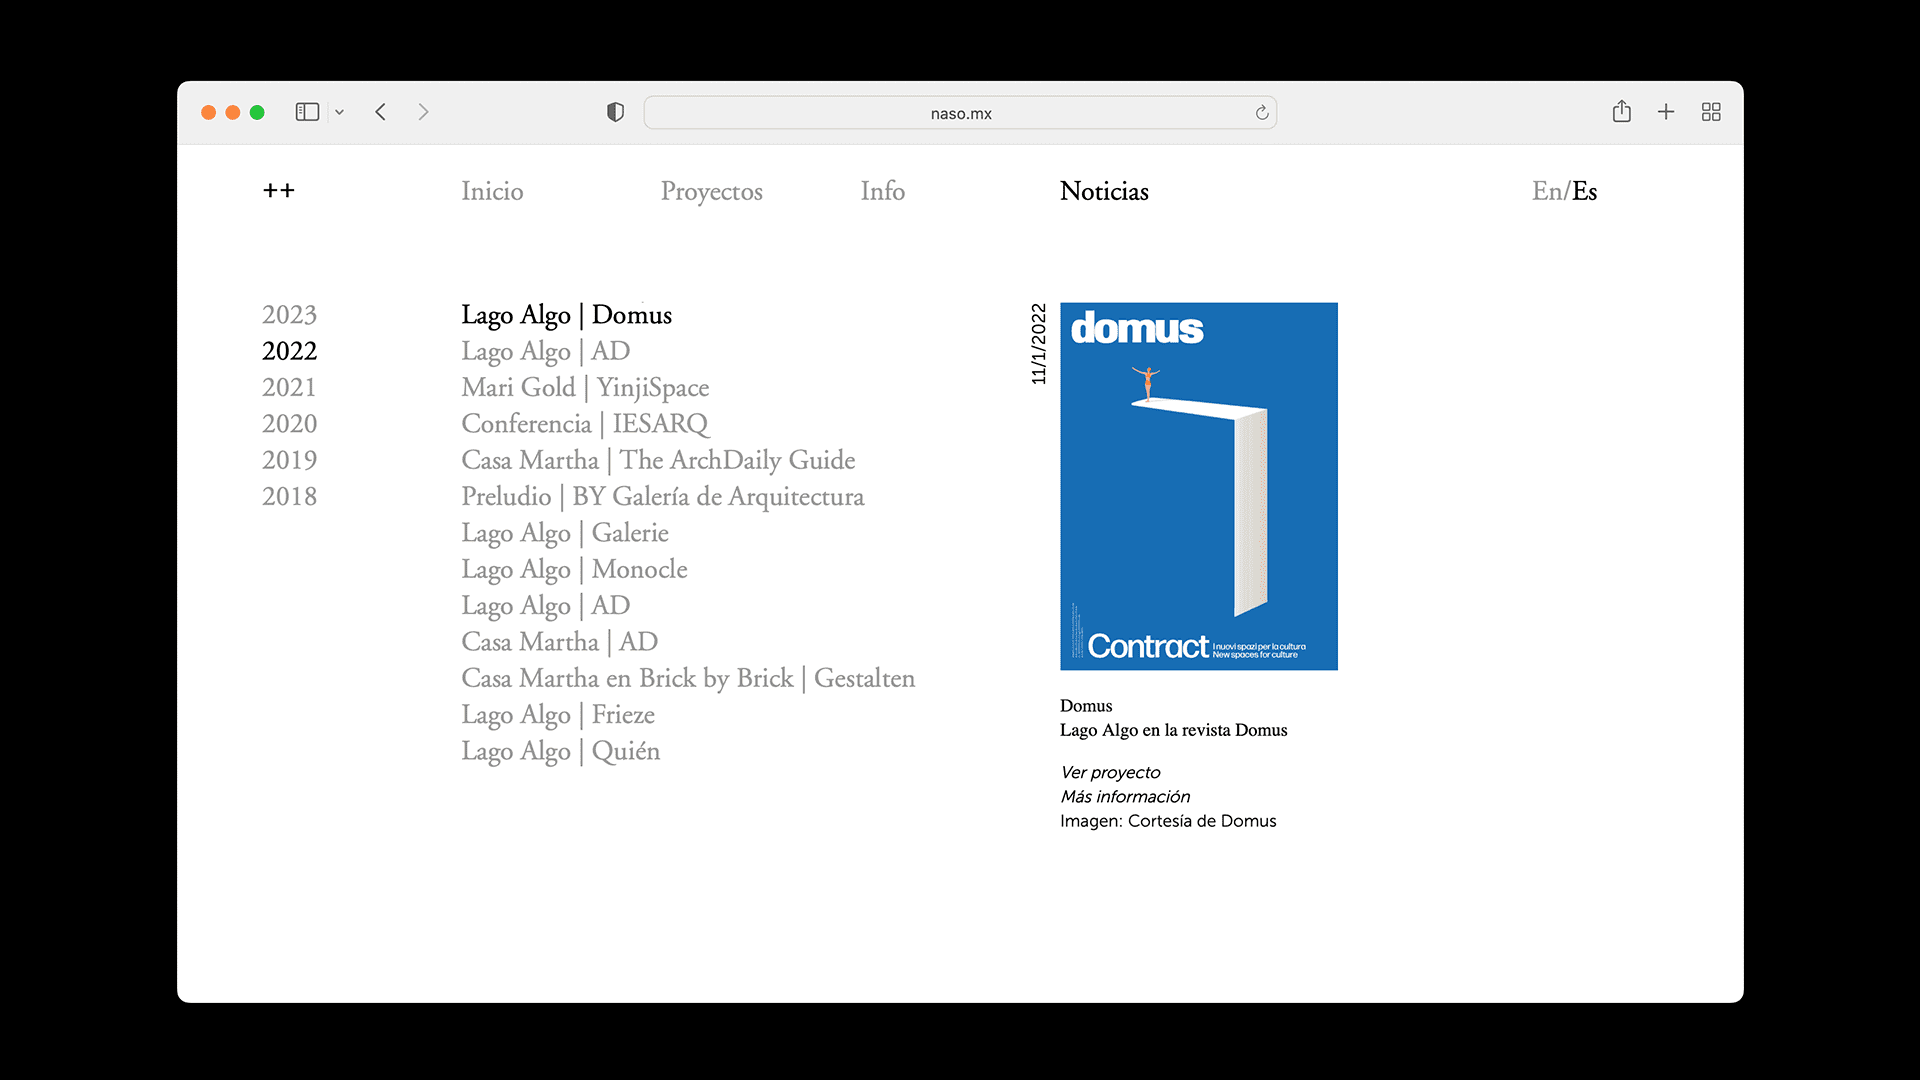Open the Lago Algo | Domus entry

[566, 315]
